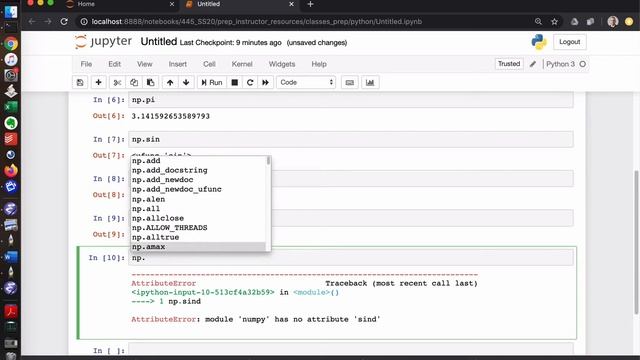Click the pencil edit mode indicator
This screenshot has height=360, width=640.
533,64
